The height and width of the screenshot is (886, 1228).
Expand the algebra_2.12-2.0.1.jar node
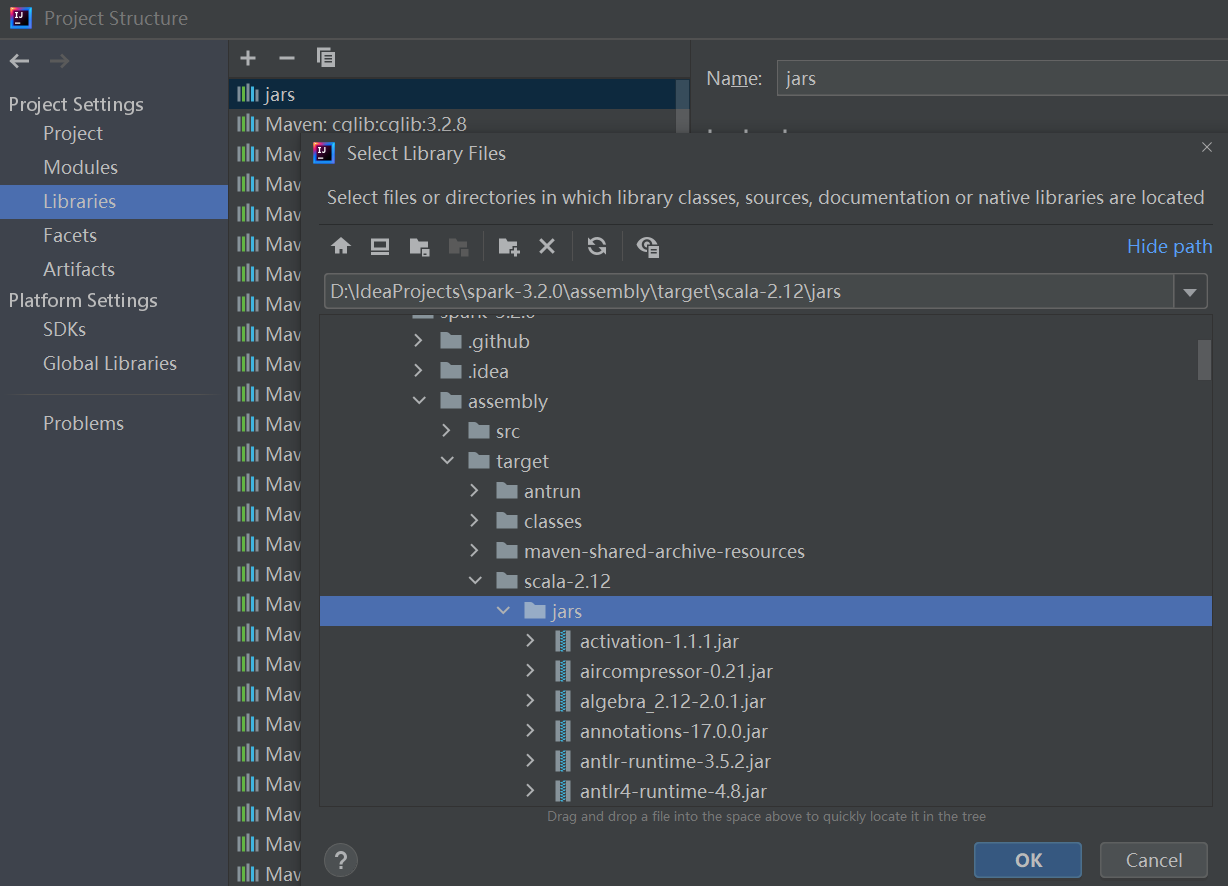pyautogui.click(x=531, y=701)
